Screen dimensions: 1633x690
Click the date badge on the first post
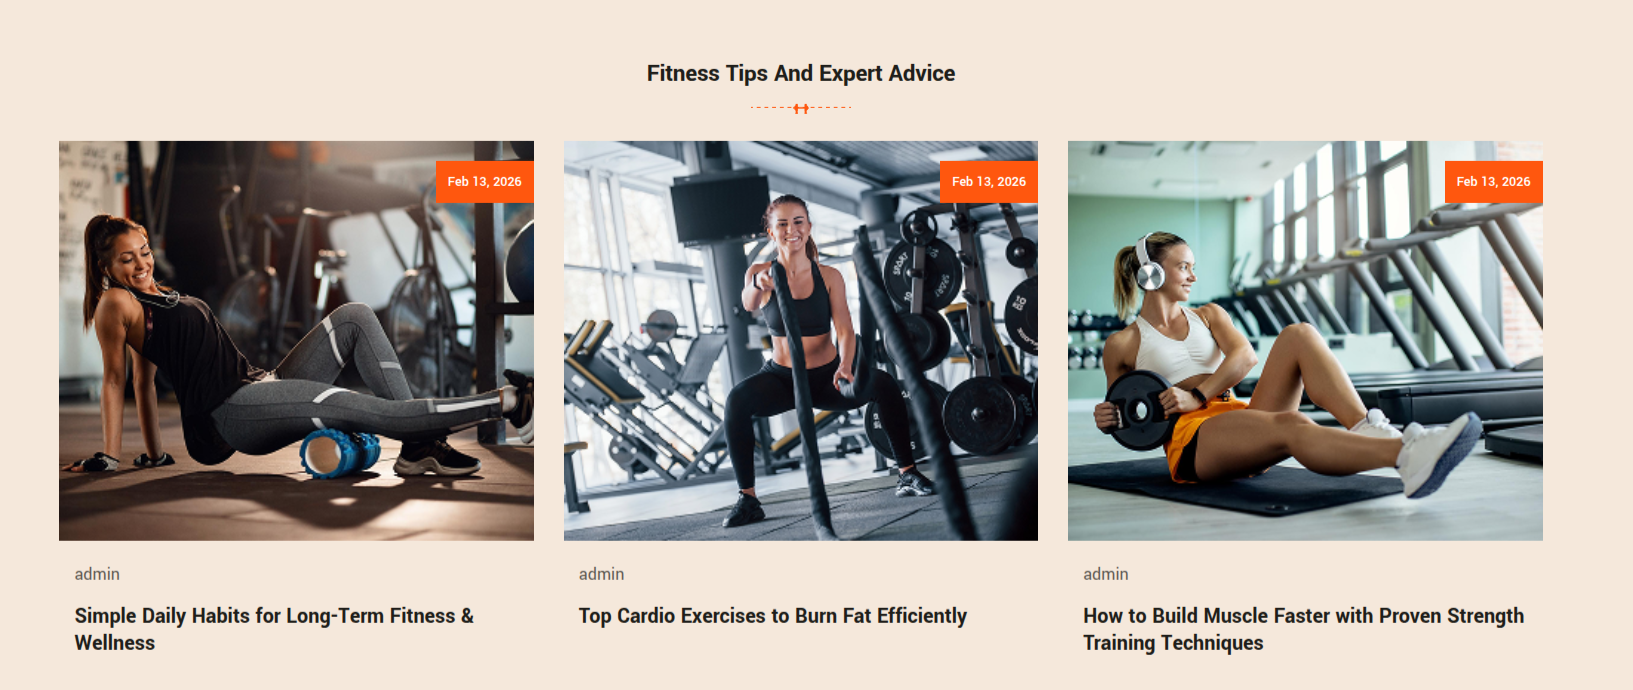pyautogui.click(x=484, y=182)
